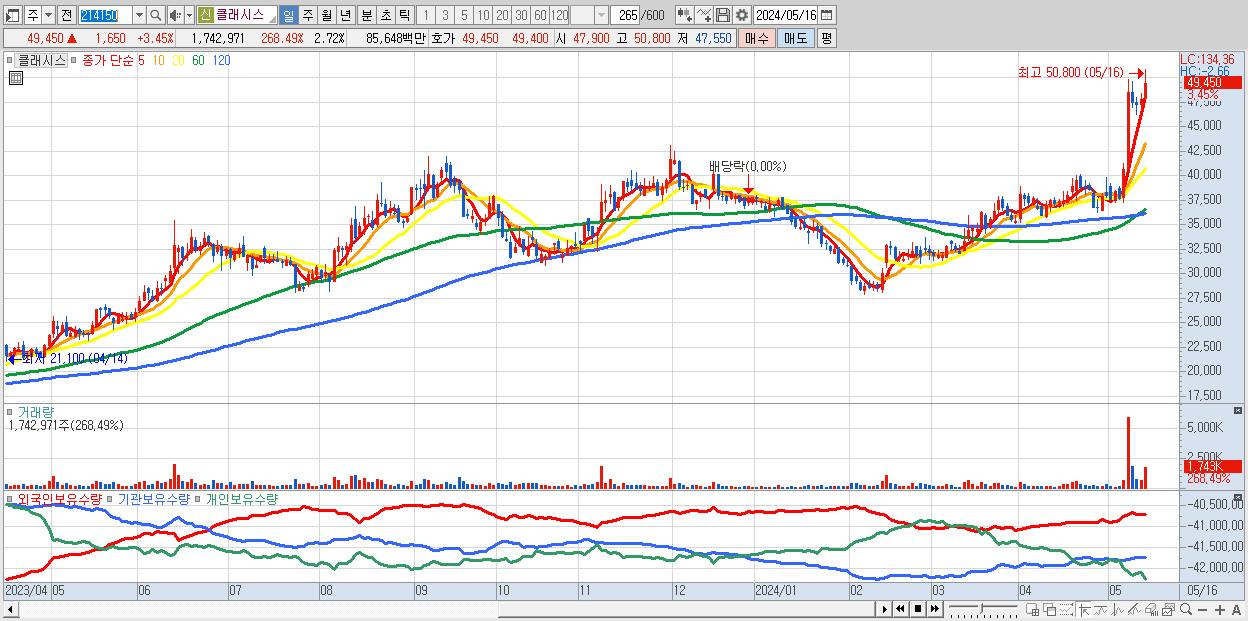Open dropdown arrow next to '주' market selector

click(48, 15)
